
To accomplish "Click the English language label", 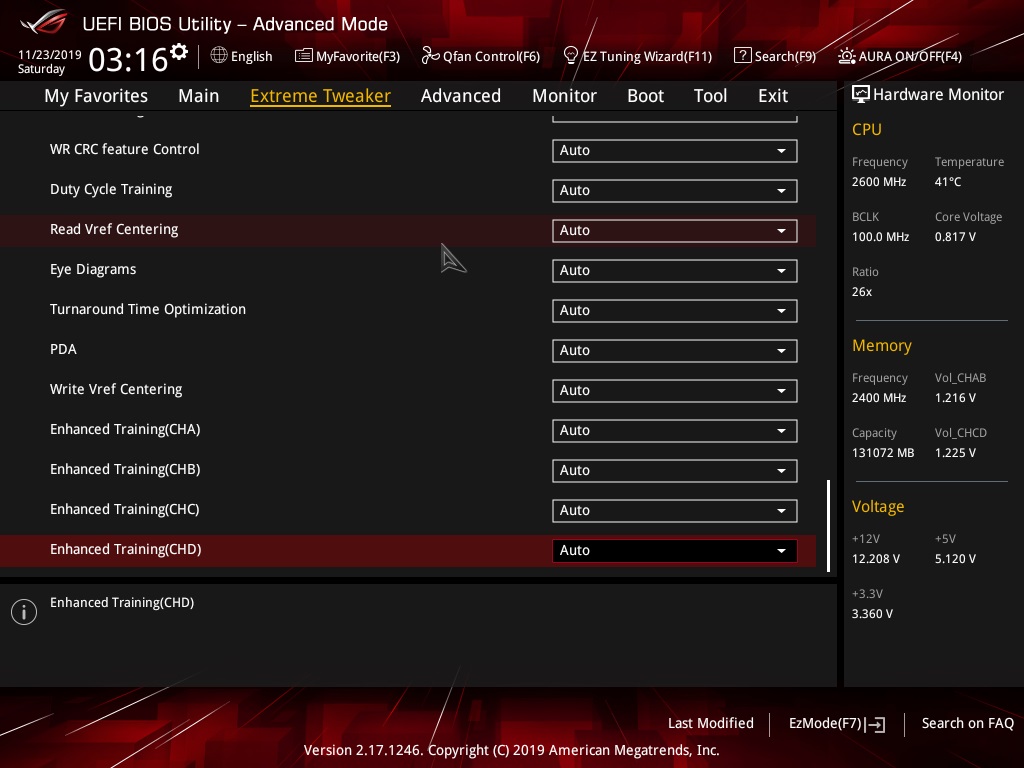I will tap(251, 57).
